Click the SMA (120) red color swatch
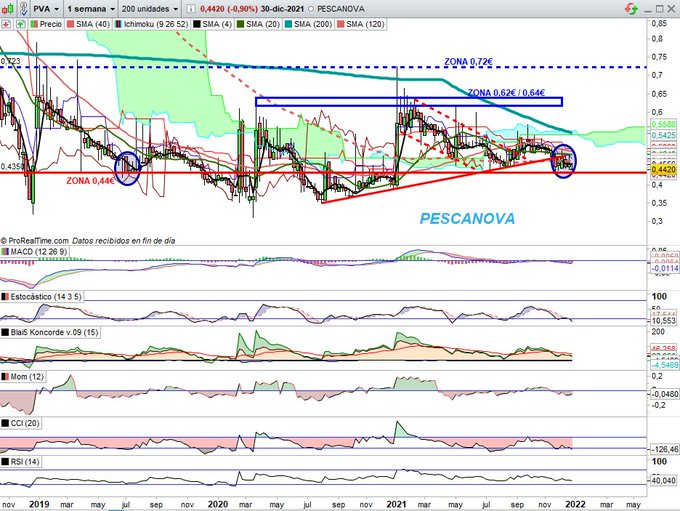The height and width of the screenshot is (511, 680). tap(340, 24)
